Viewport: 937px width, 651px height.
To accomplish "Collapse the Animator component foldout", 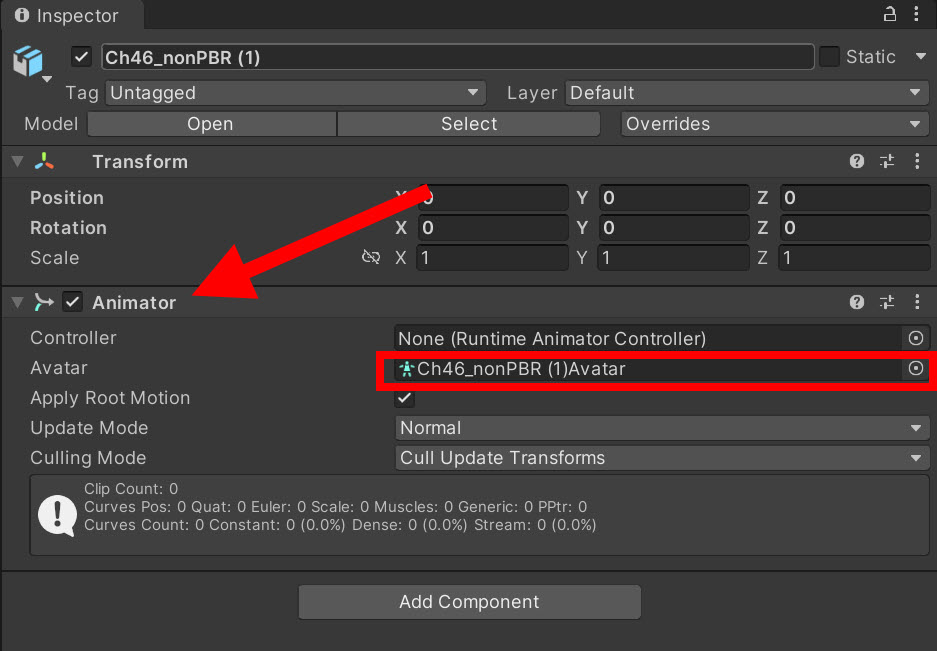I will 17,302.
